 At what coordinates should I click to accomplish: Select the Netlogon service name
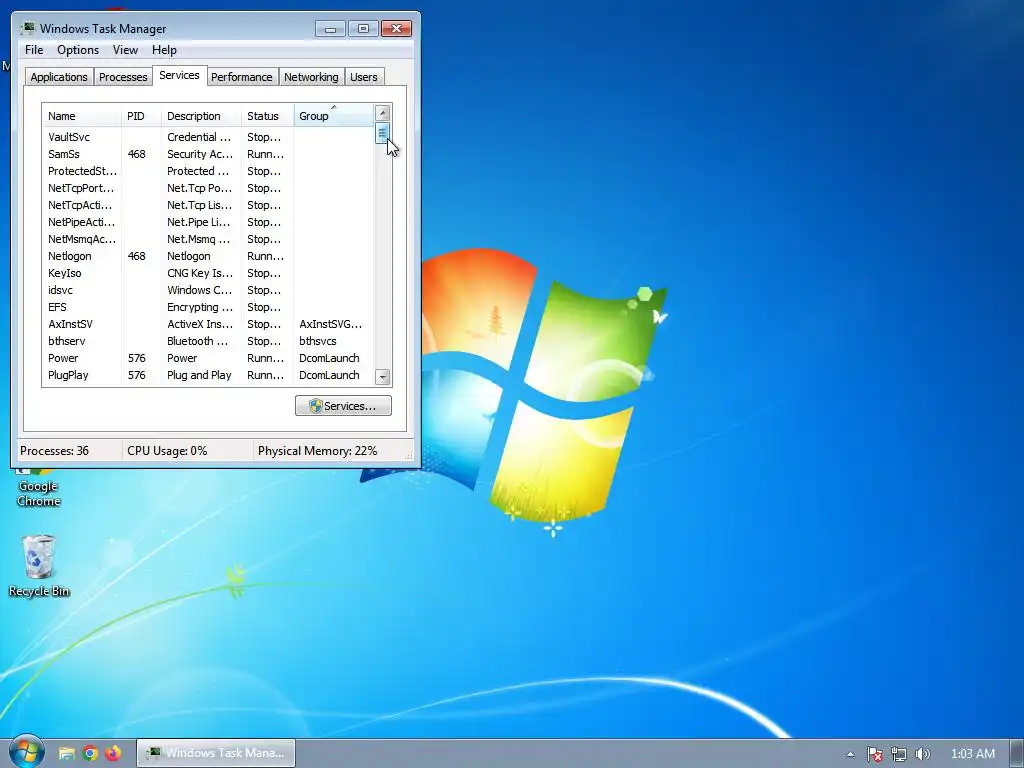tap(70, 256)
